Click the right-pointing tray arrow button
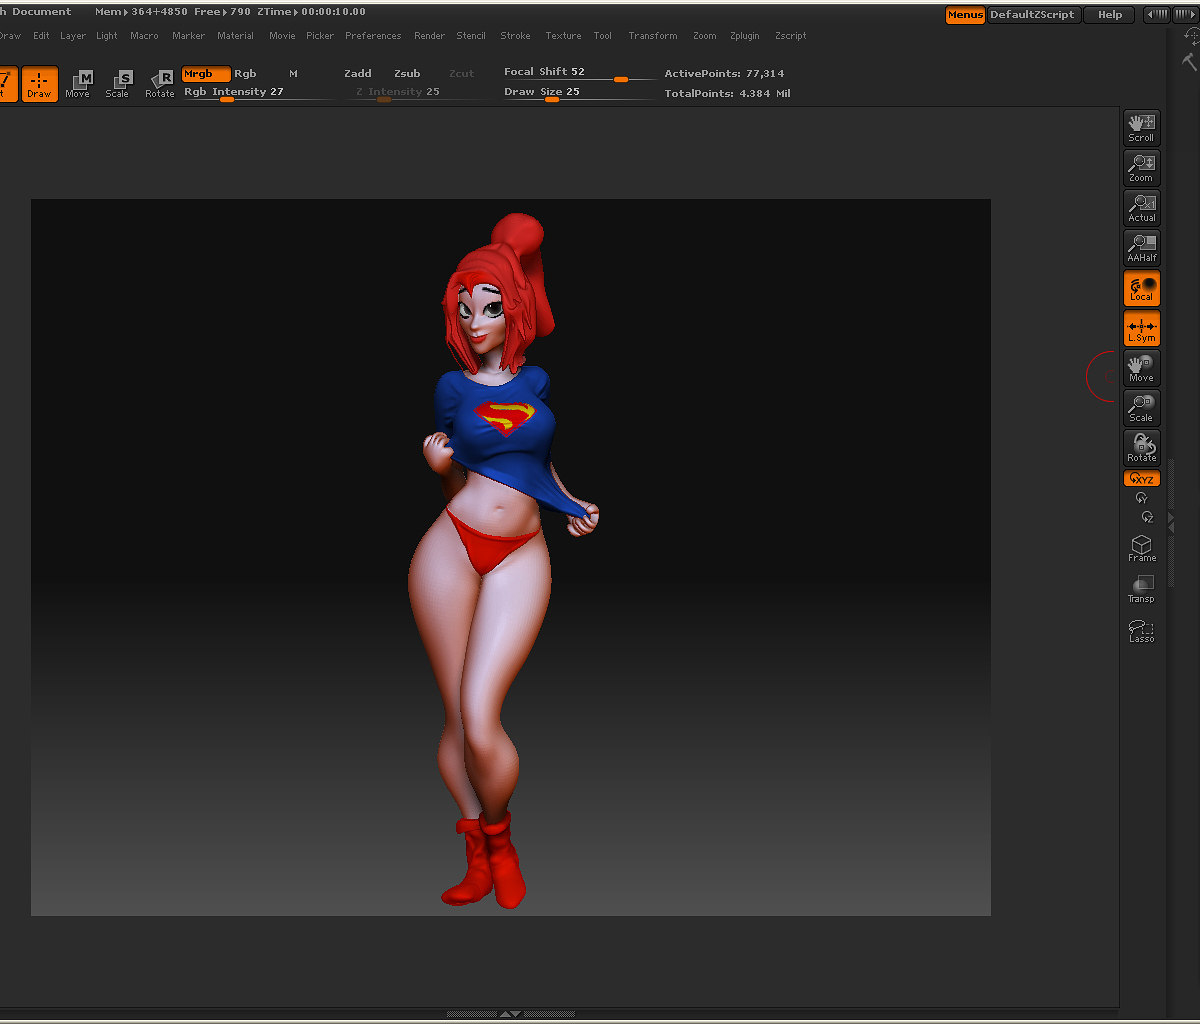1200x1024 pixels. pyautogui.click(x=1185, y=15)
